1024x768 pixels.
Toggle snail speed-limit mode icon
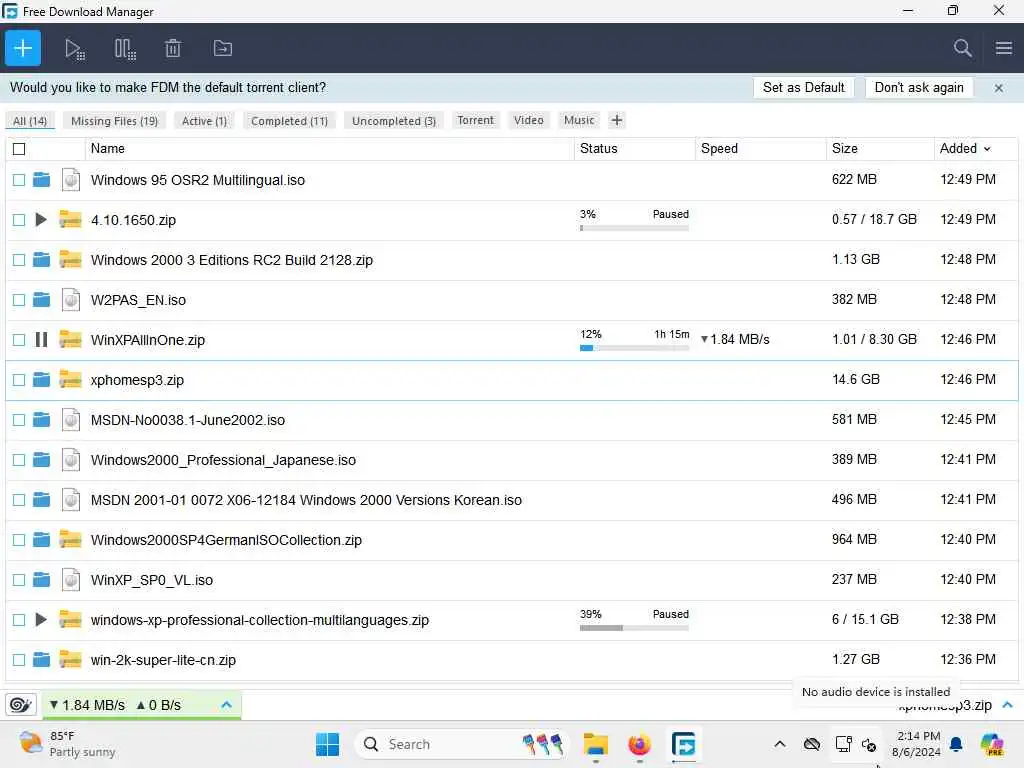(x=21, y=705)
